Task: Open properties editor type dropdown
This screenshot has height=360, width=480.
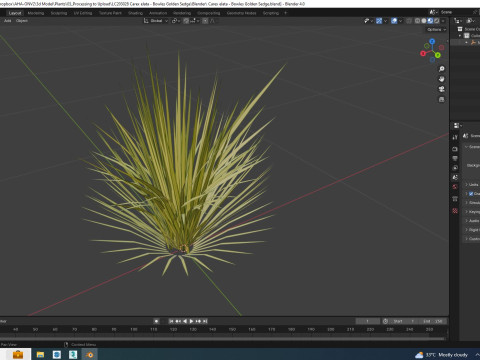Action: (x=457, y=126)
